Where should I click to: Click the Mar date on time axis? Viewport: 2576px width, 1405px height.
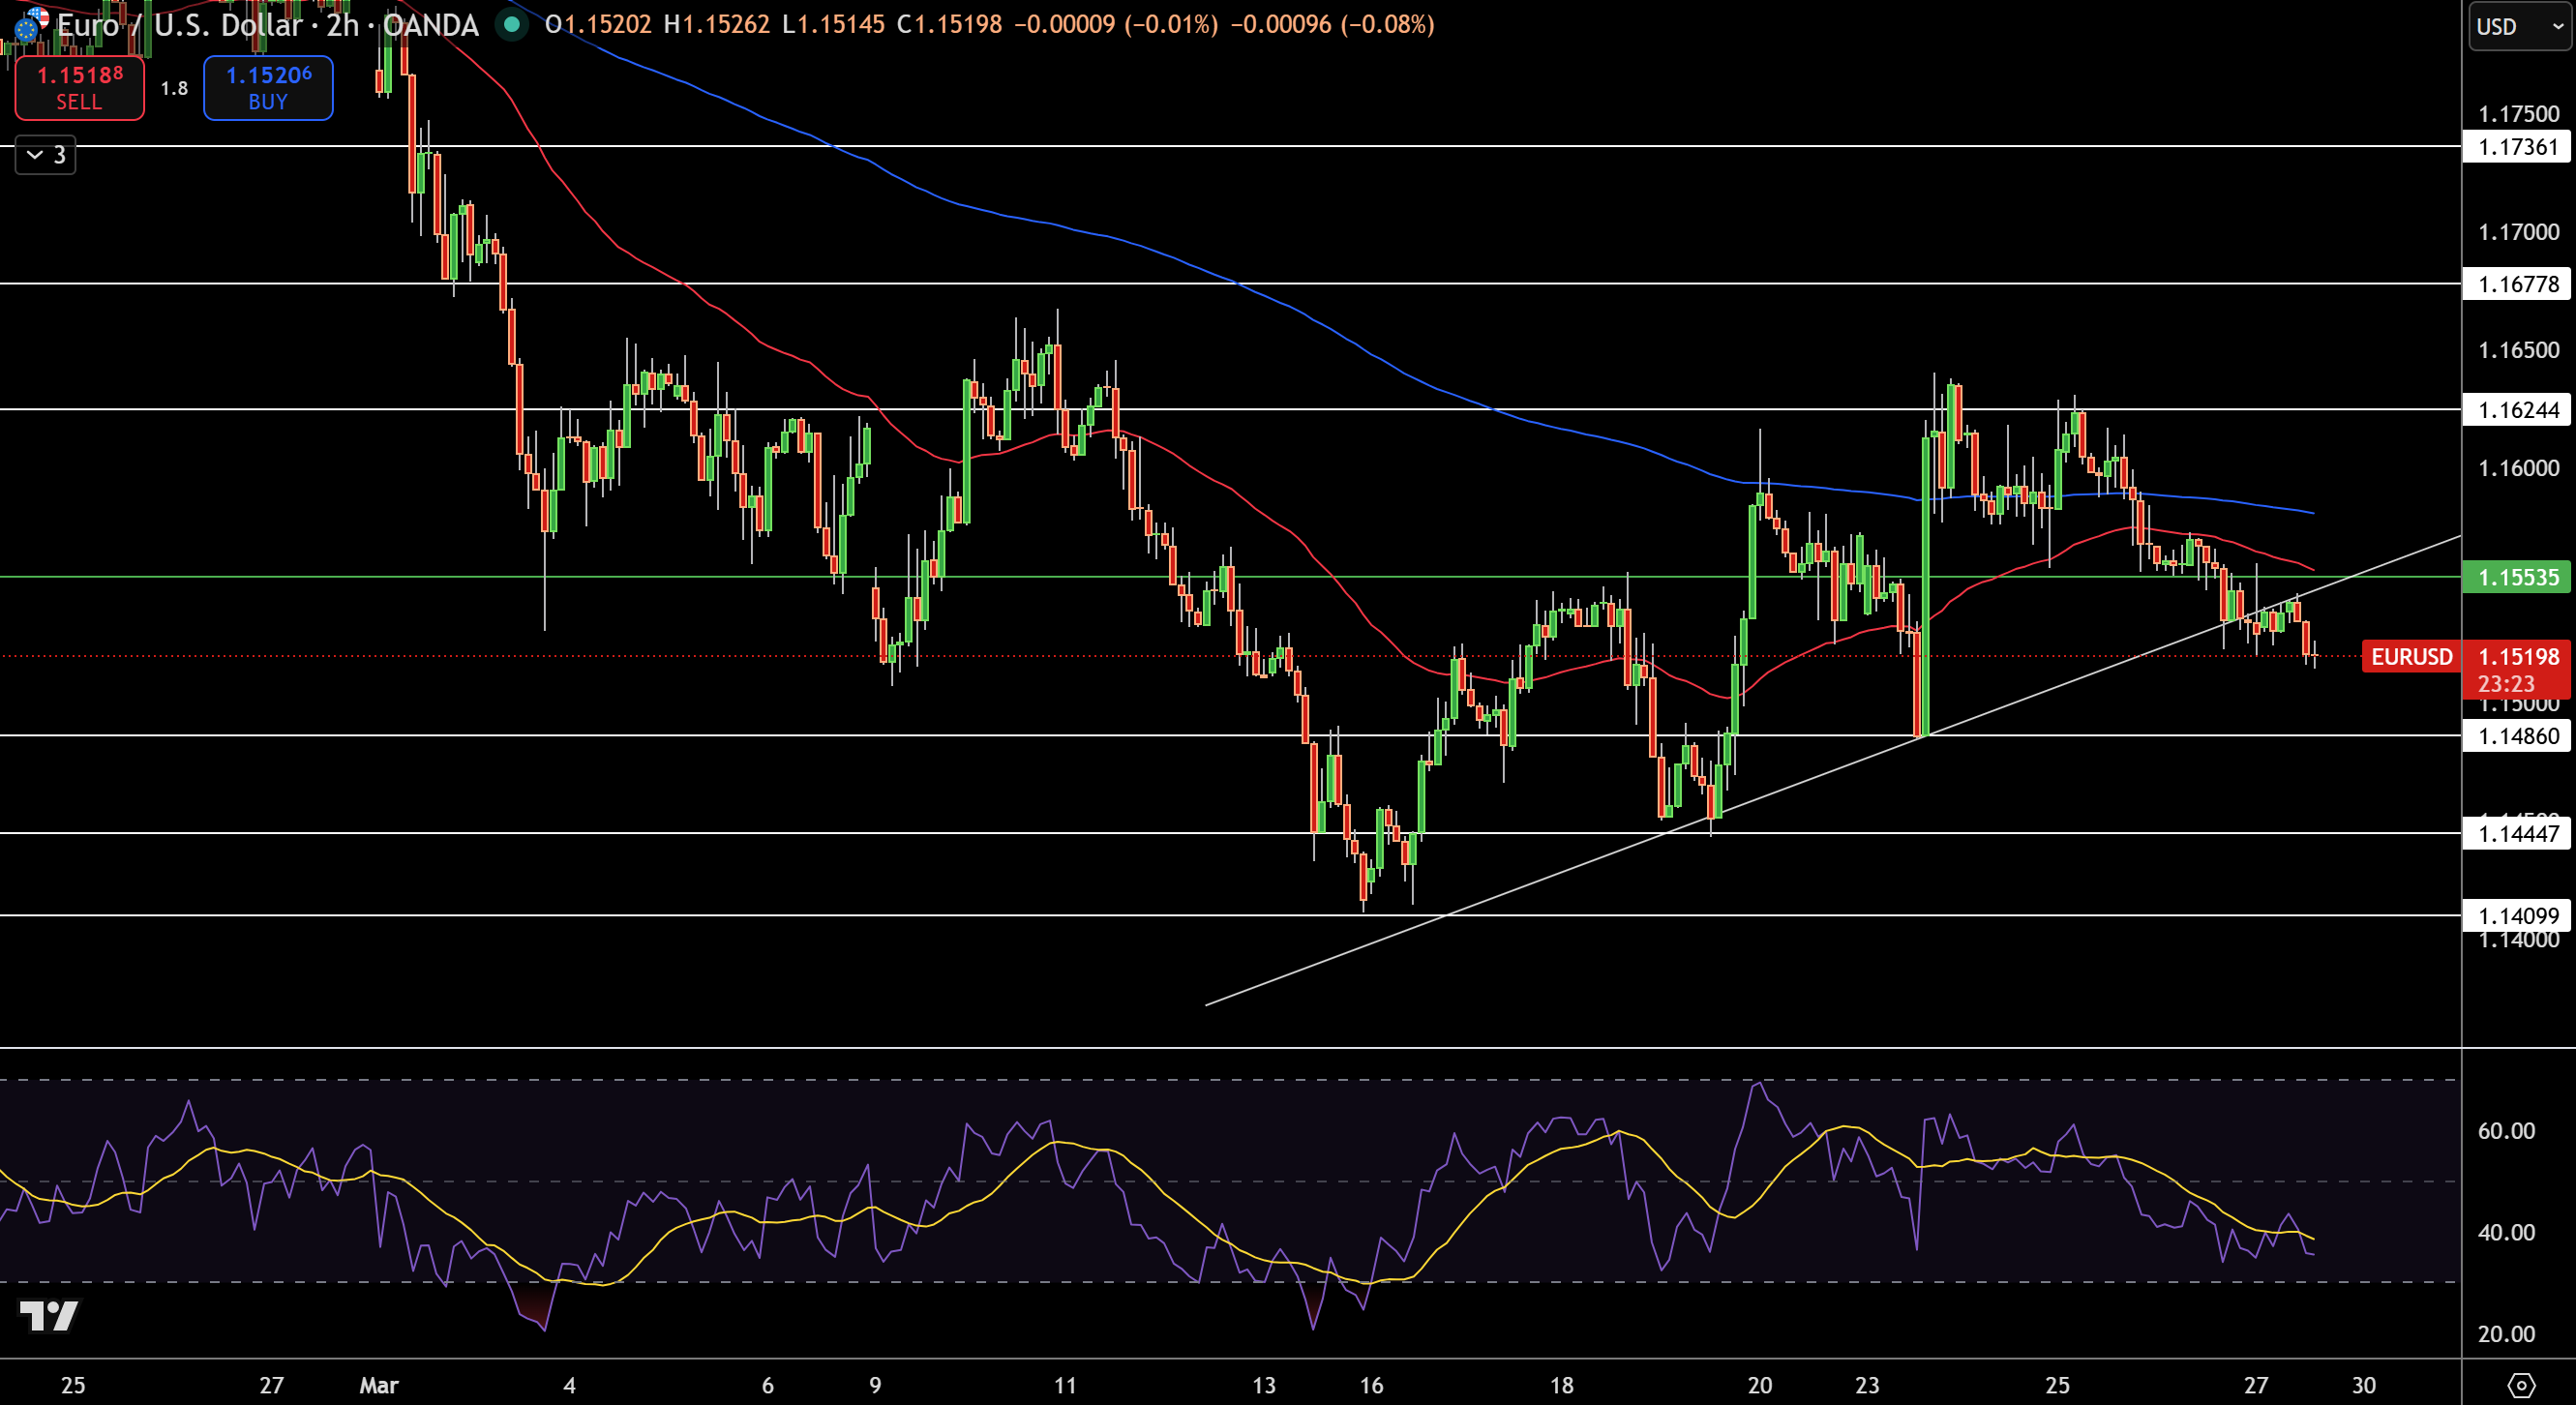point(379,1385)
